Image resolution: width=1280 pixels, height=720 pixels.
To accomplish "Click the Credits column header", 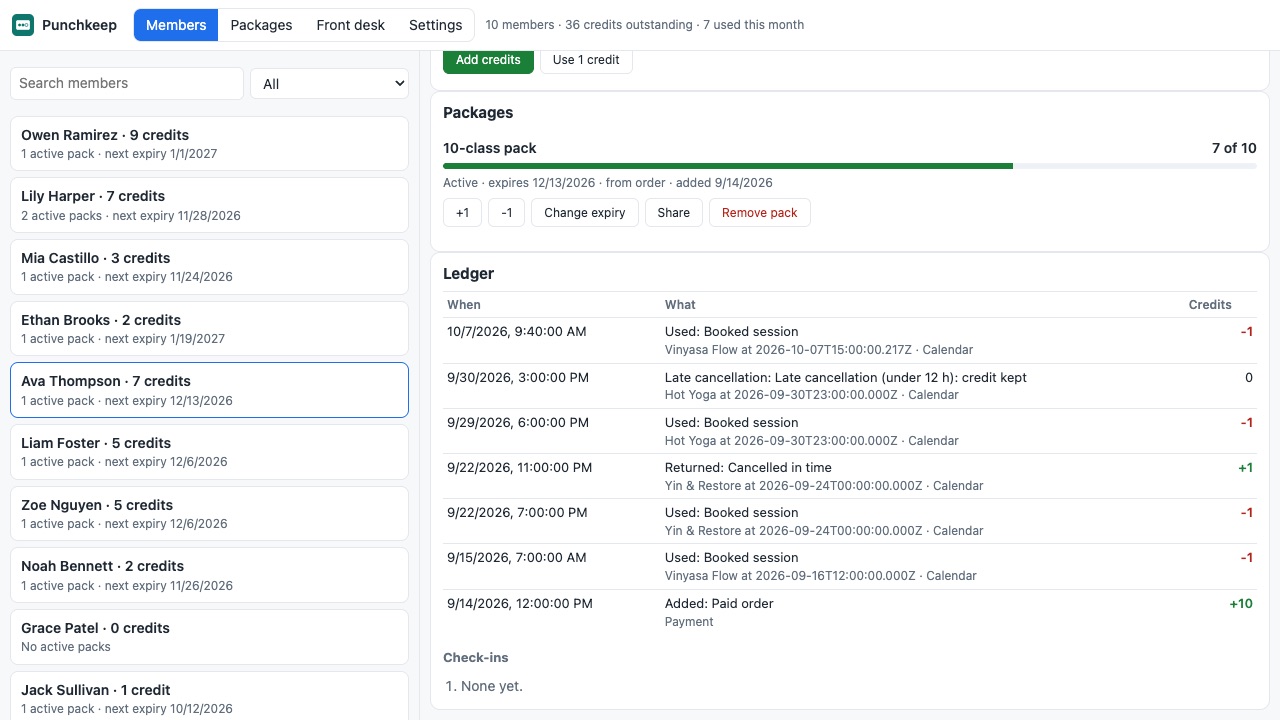I will coord(1210,305).
